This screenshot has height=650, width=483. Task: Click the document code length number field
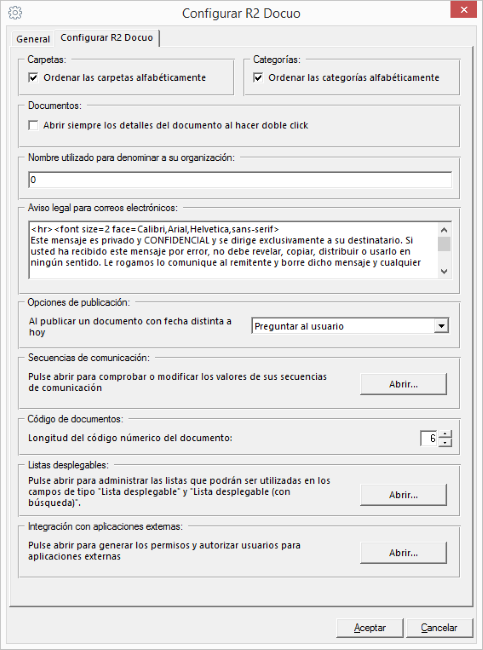click(x=429, y=438)
